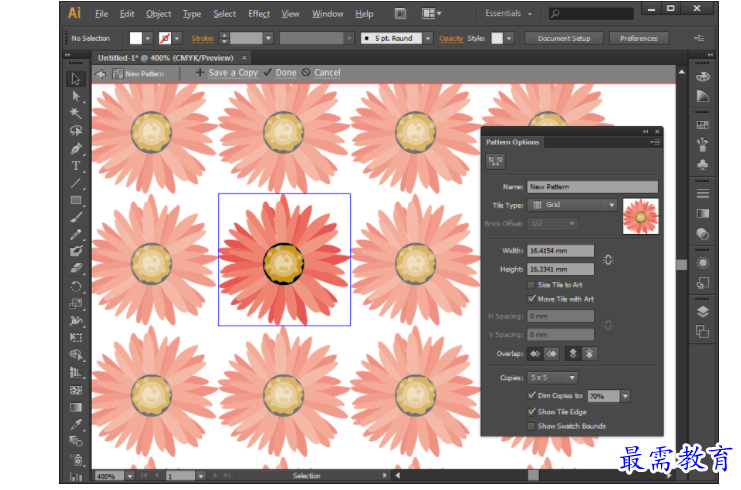This screenshot has width=741, height=490.
Task: Open the Window menu
Action: tap(327, 14)
